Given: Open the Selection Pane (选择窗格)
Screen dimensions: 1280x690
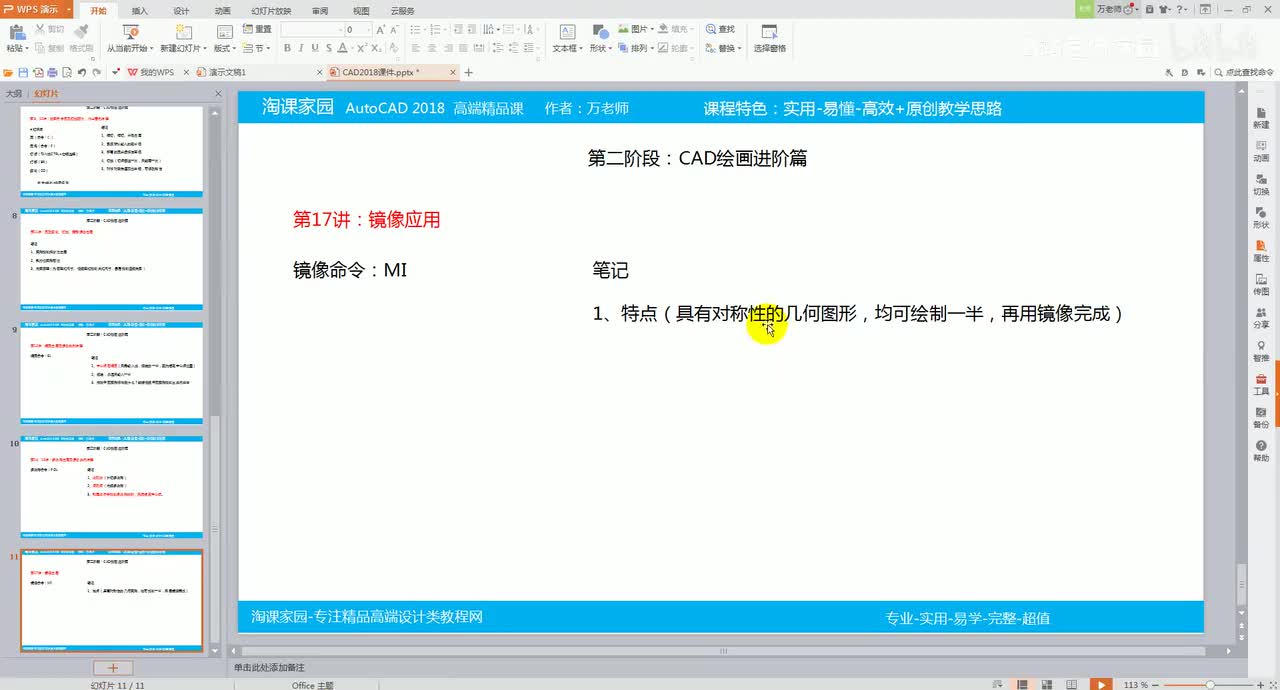Looking at the screenshot, I should [769, 38].
